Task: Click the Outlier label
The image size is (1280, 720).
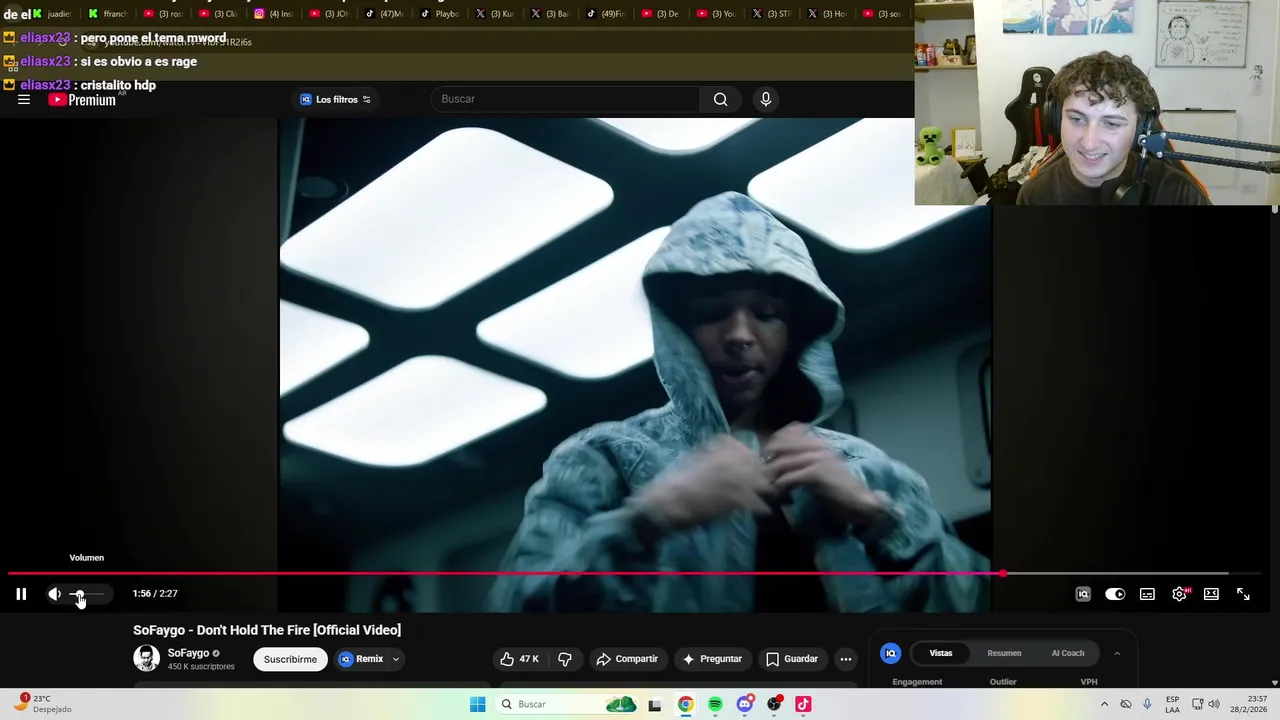Action: 1003,682
